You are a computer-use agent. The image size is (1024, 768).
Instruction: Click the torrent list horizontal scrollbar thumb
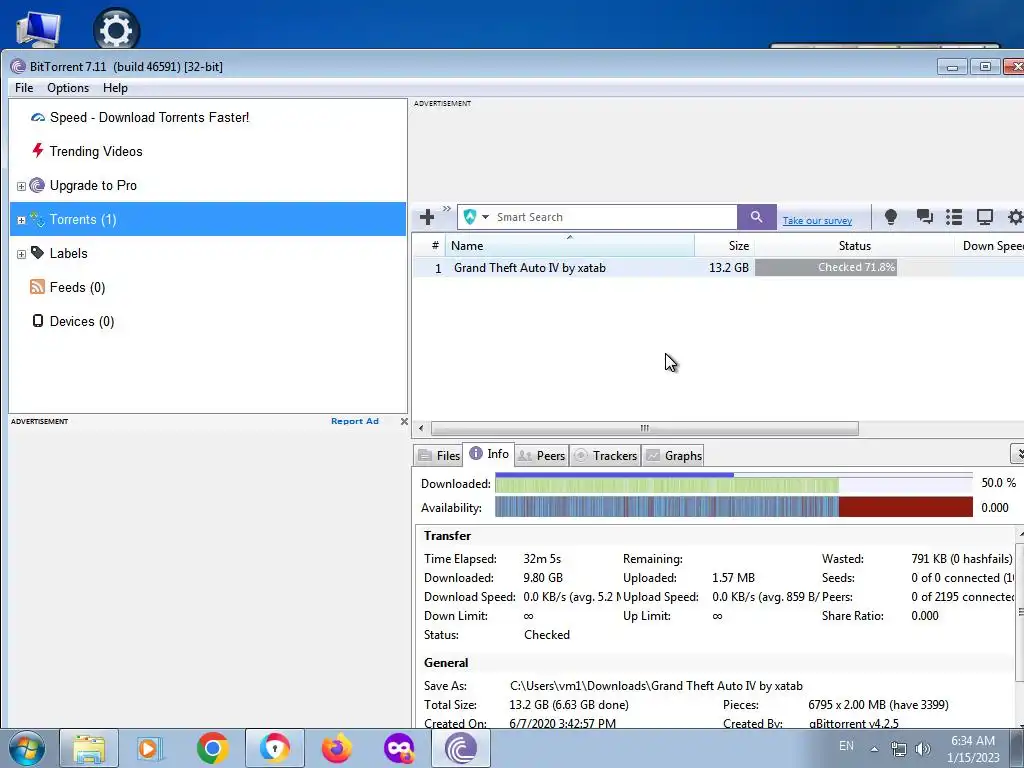[x=645, y=428]
